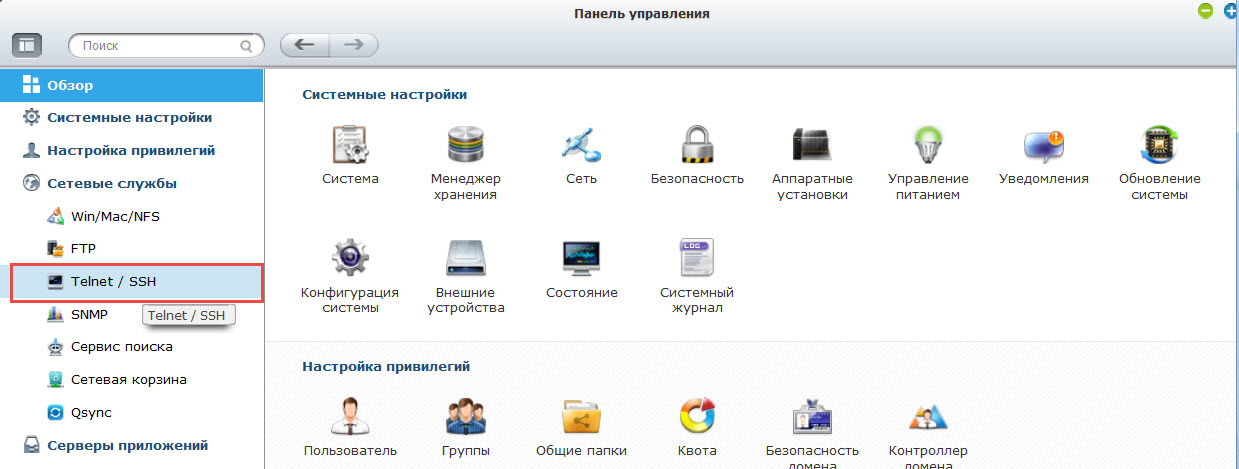Open Внешние устройства drive icon
The image size is (1239, 469).
click(x=466, y=259)
